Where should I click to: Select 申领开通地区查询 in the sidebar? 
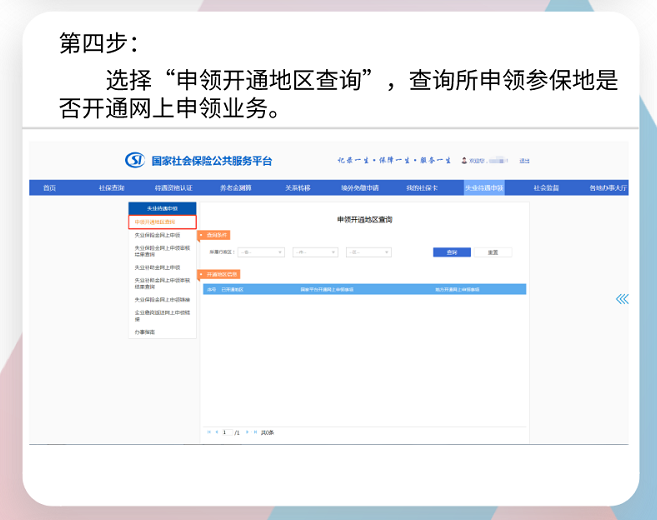pos(161,222)
